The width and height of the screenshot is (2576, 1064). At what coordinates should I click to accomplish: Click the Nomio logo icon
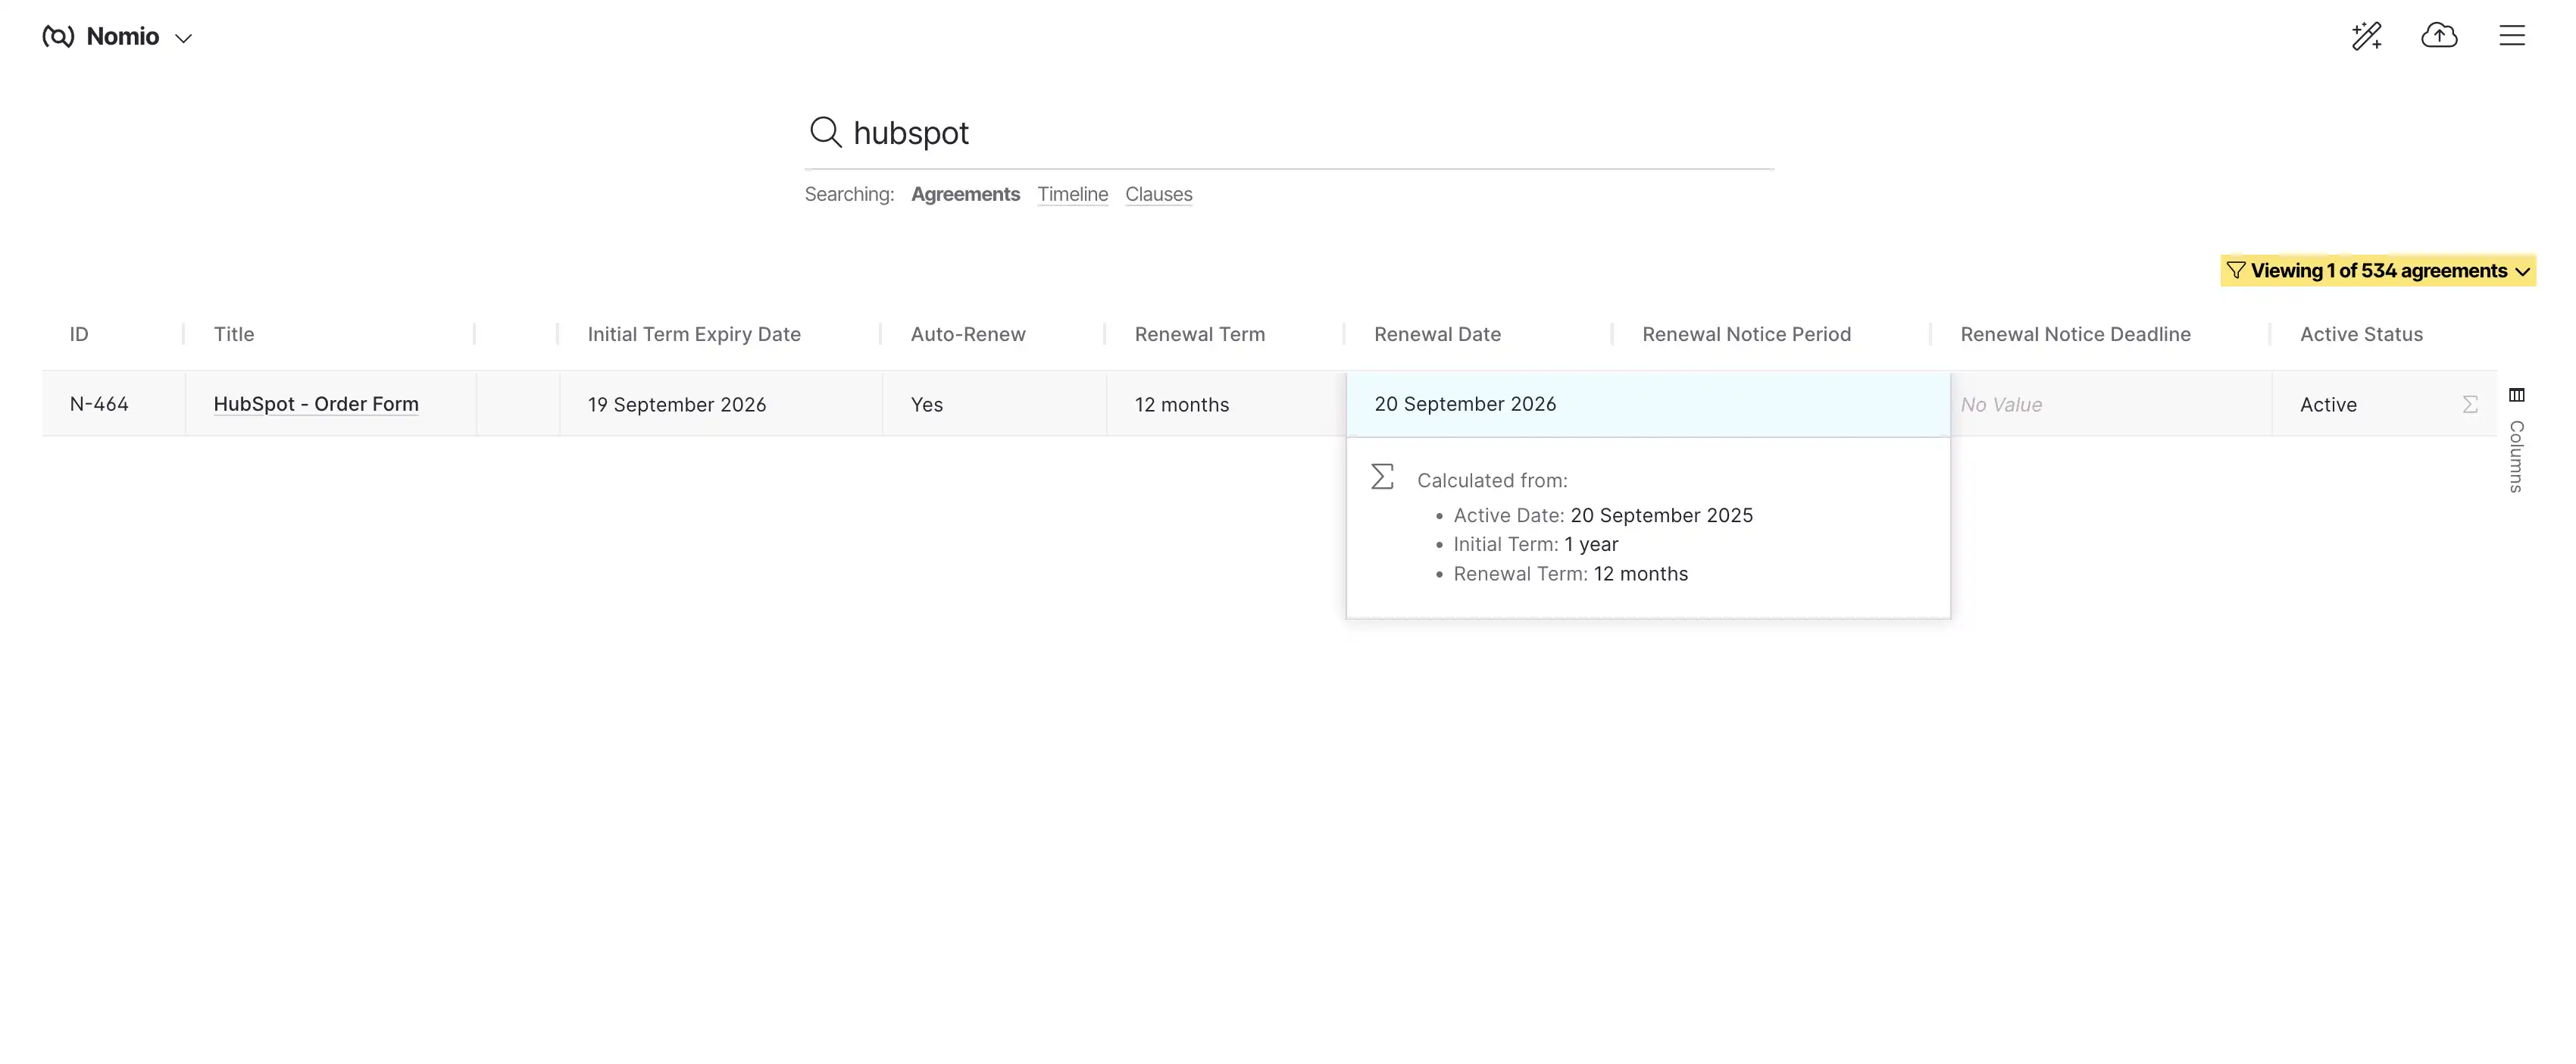pos(58,37)
